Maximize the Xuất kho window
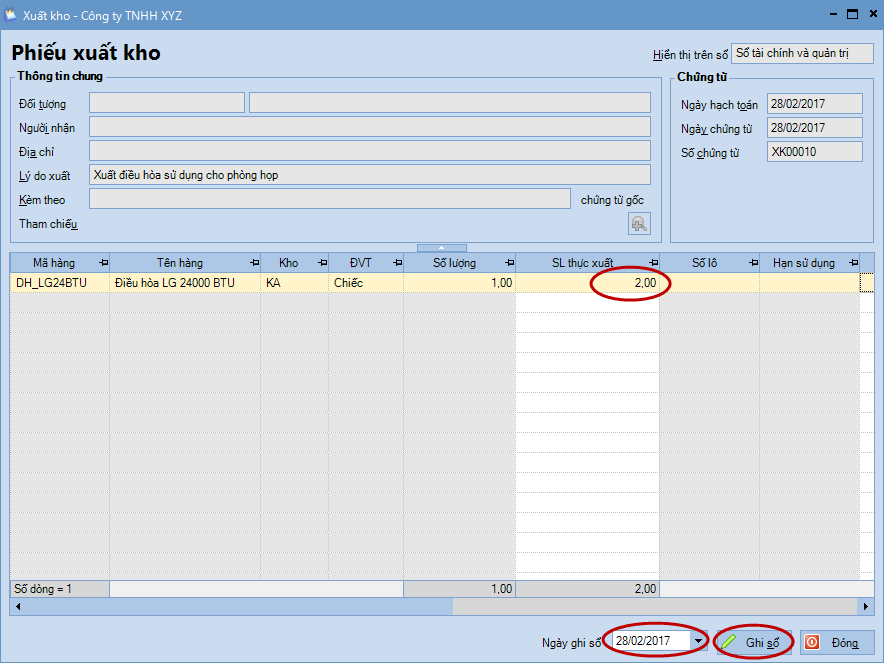Image resolution: width=884 pixels, height=663 pixels. point(852,14)
